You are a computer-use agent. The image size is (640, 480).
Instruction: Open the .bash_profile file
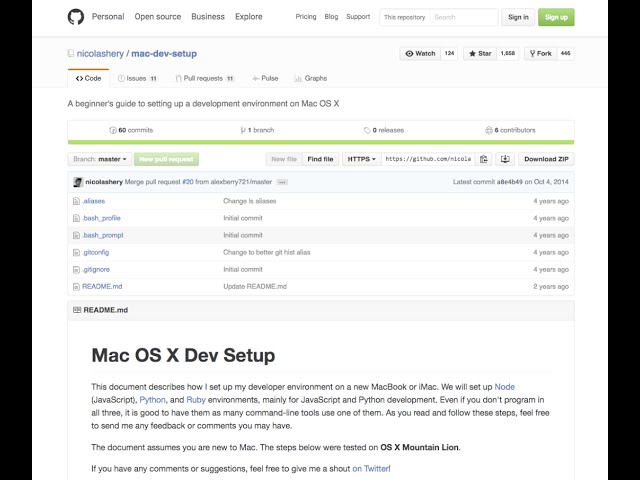pos(101,218)
